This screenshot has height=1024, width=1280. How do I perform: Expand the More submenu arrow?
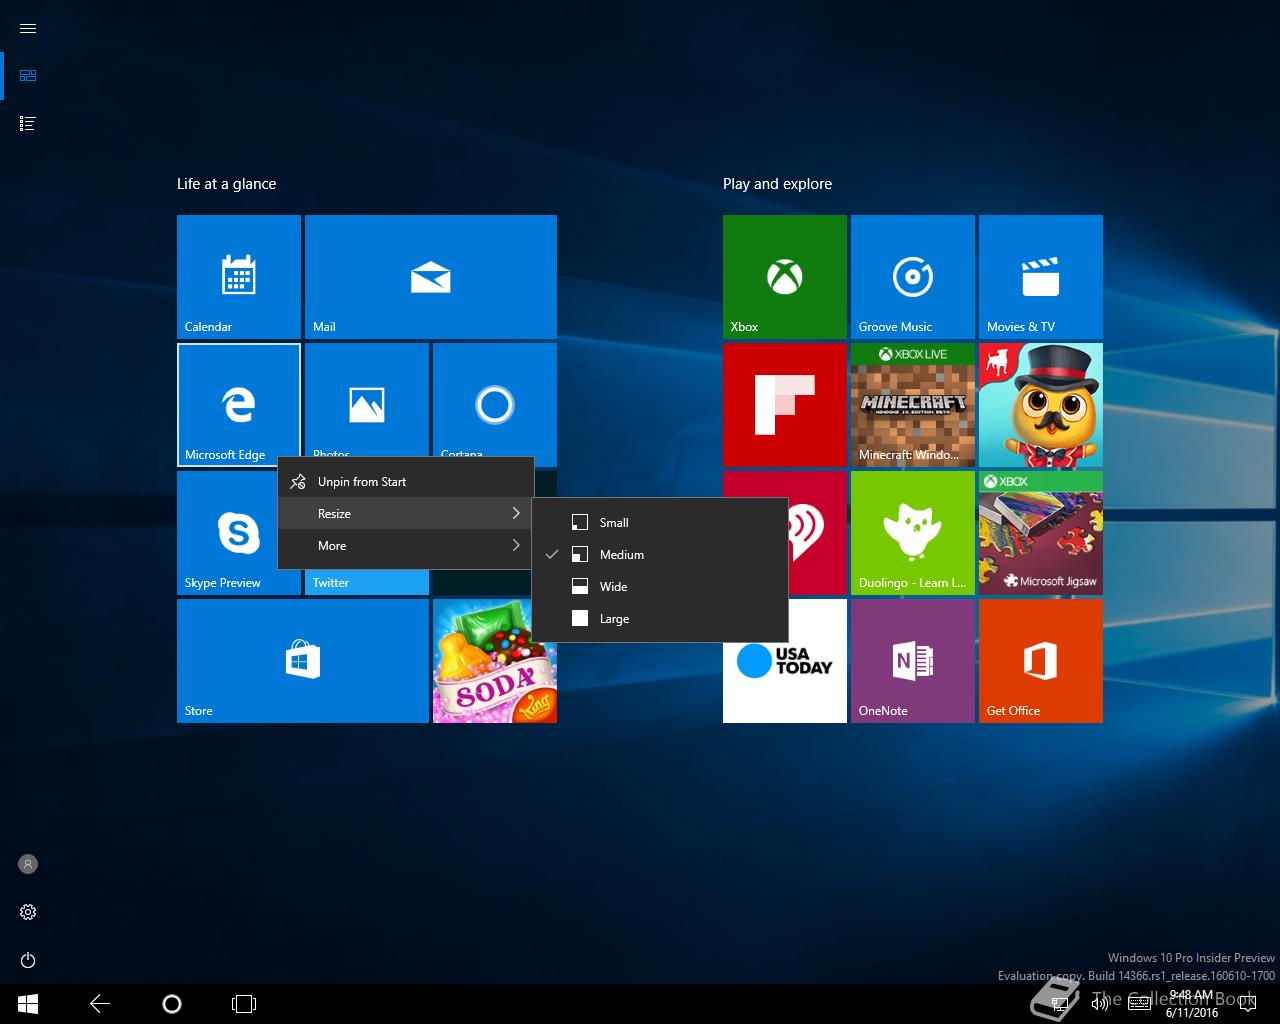tap(516, 545)
